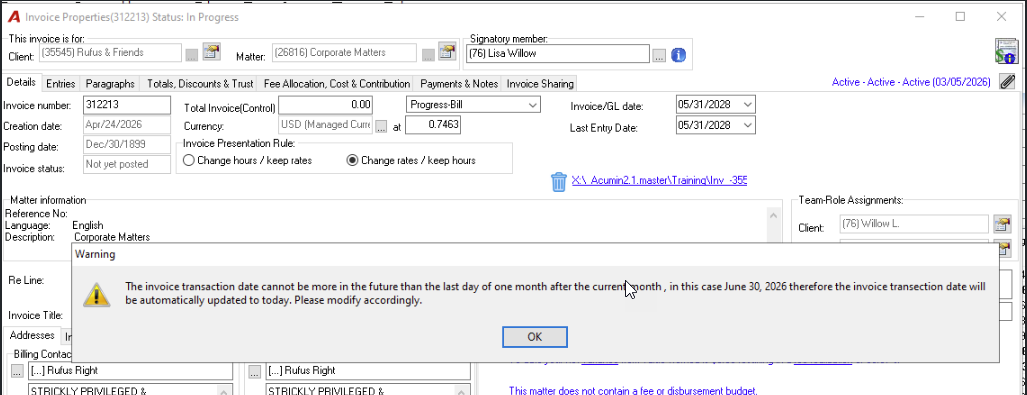This screenshot has width=1027, height=395.
Task: Click ellipsis button beside Signatory member field
Action: (659, 56)
